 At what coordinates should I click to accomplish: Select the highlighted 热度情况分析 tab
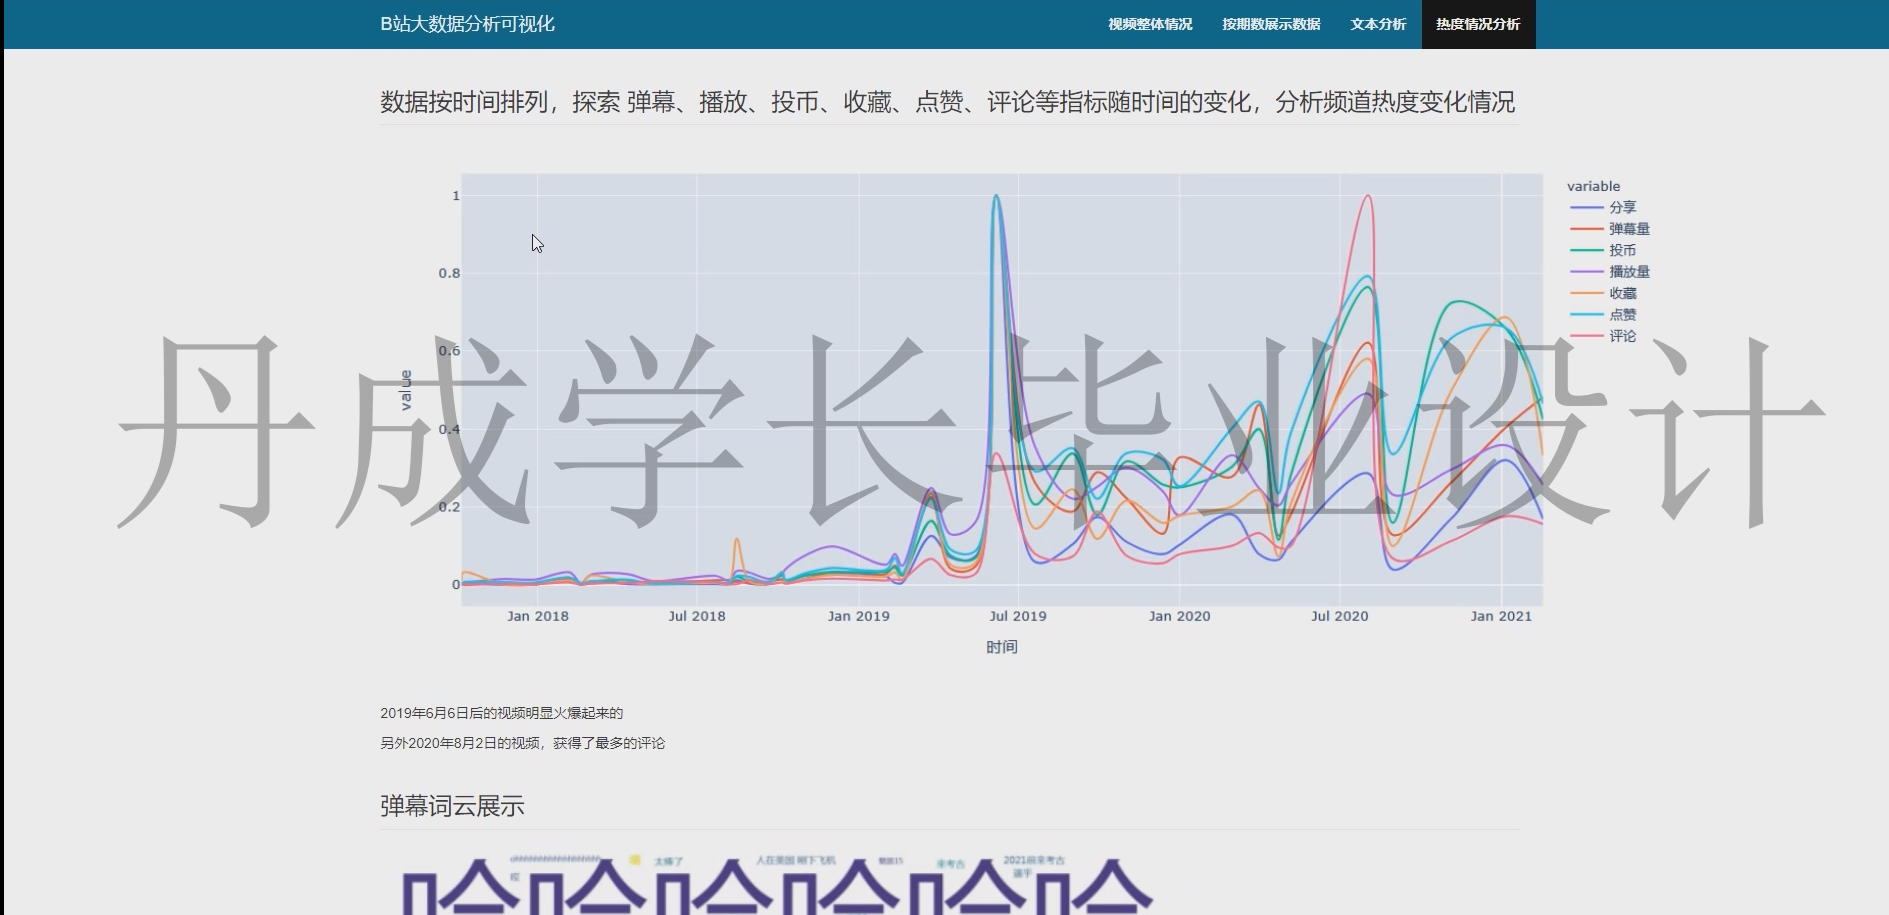coord(1476,24)
